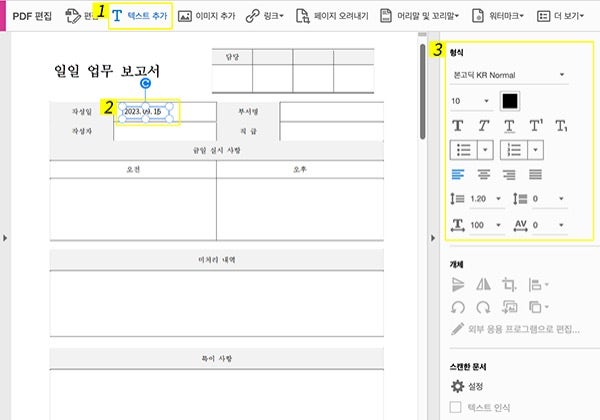Select the 텍스트 추가 tool
This screenshot has width=600, height=420.
pos(140,16)
